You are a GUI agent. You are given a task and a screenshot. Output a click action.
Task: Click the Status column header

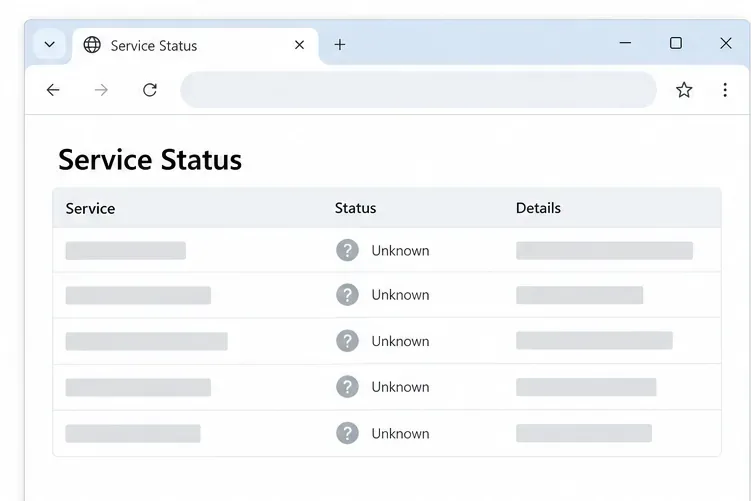pos(355,208)
